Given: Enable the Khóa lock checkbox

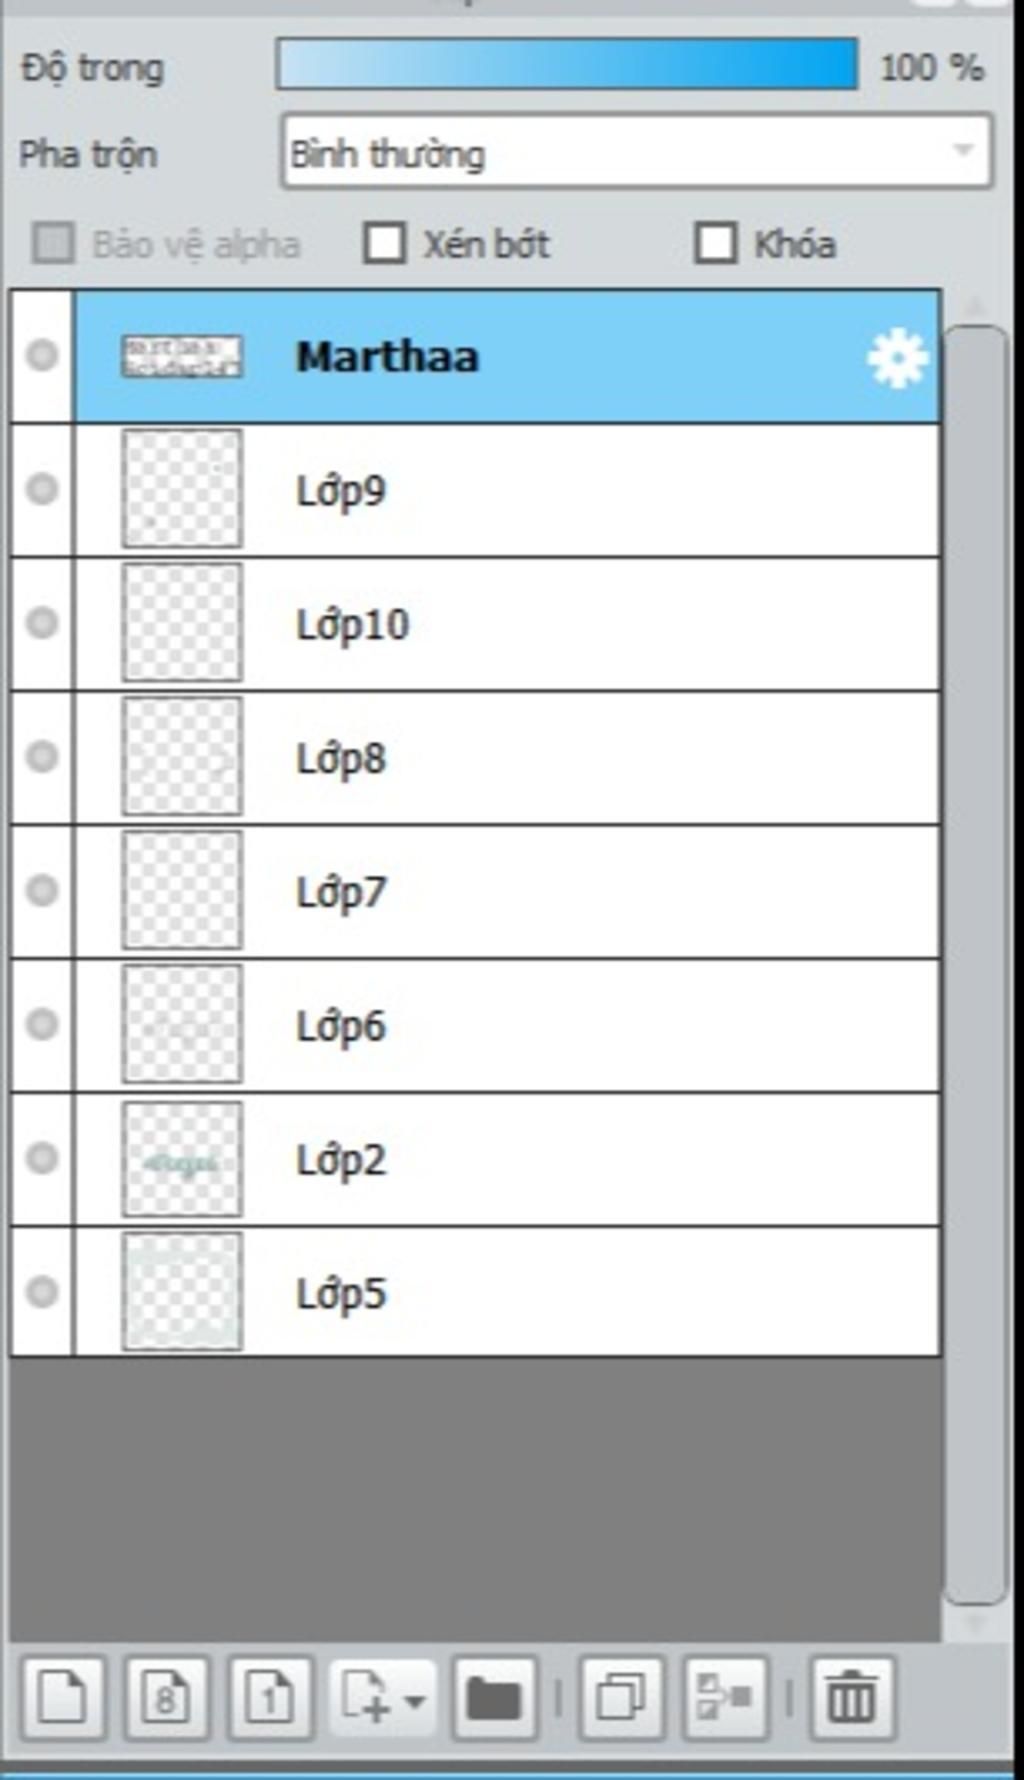Looking at the screenshot, I should [715, 243].
